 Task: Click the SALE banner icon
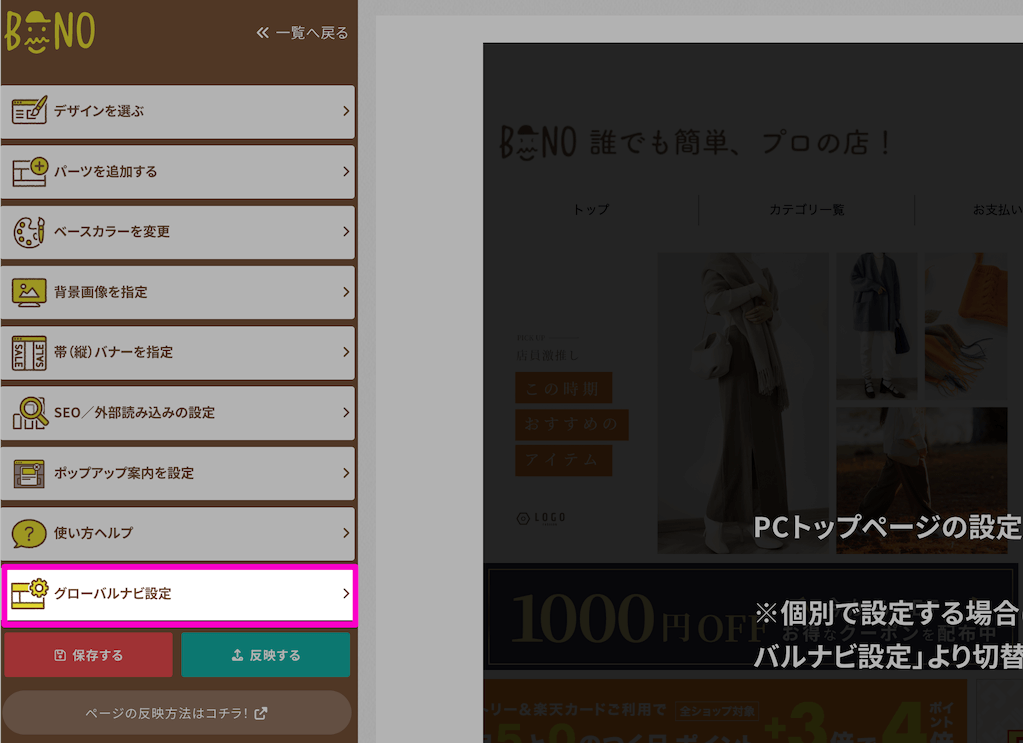[29, 352]
